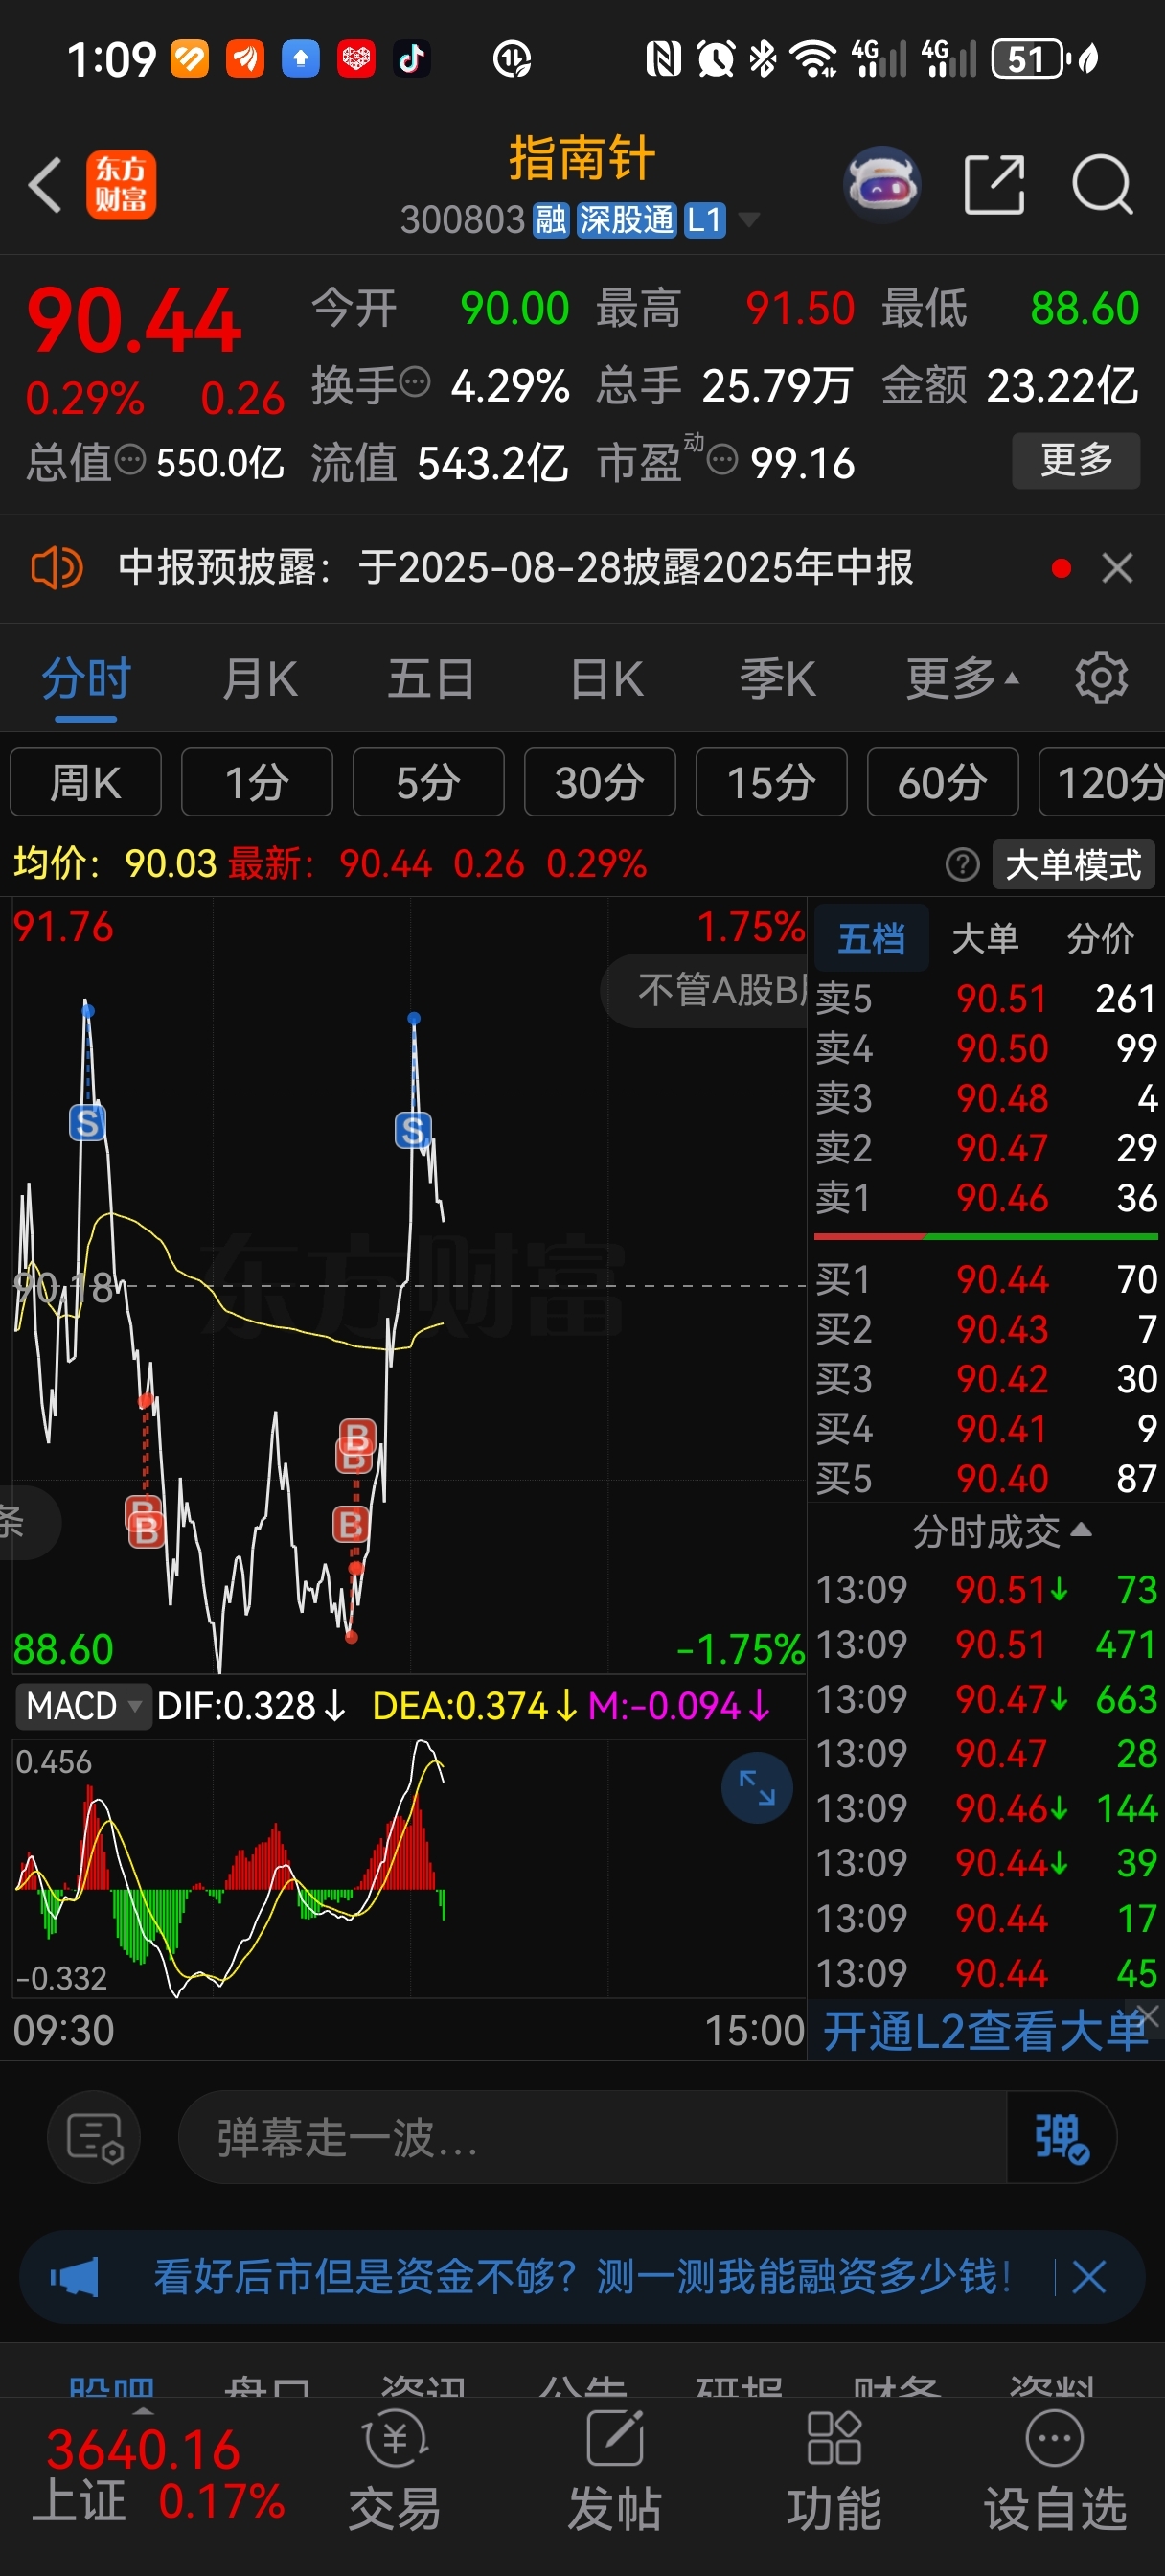The width and height of the screenshot is (1165, 2576).
Task: Tap the back arrow icon
Action: click(45, 185)
